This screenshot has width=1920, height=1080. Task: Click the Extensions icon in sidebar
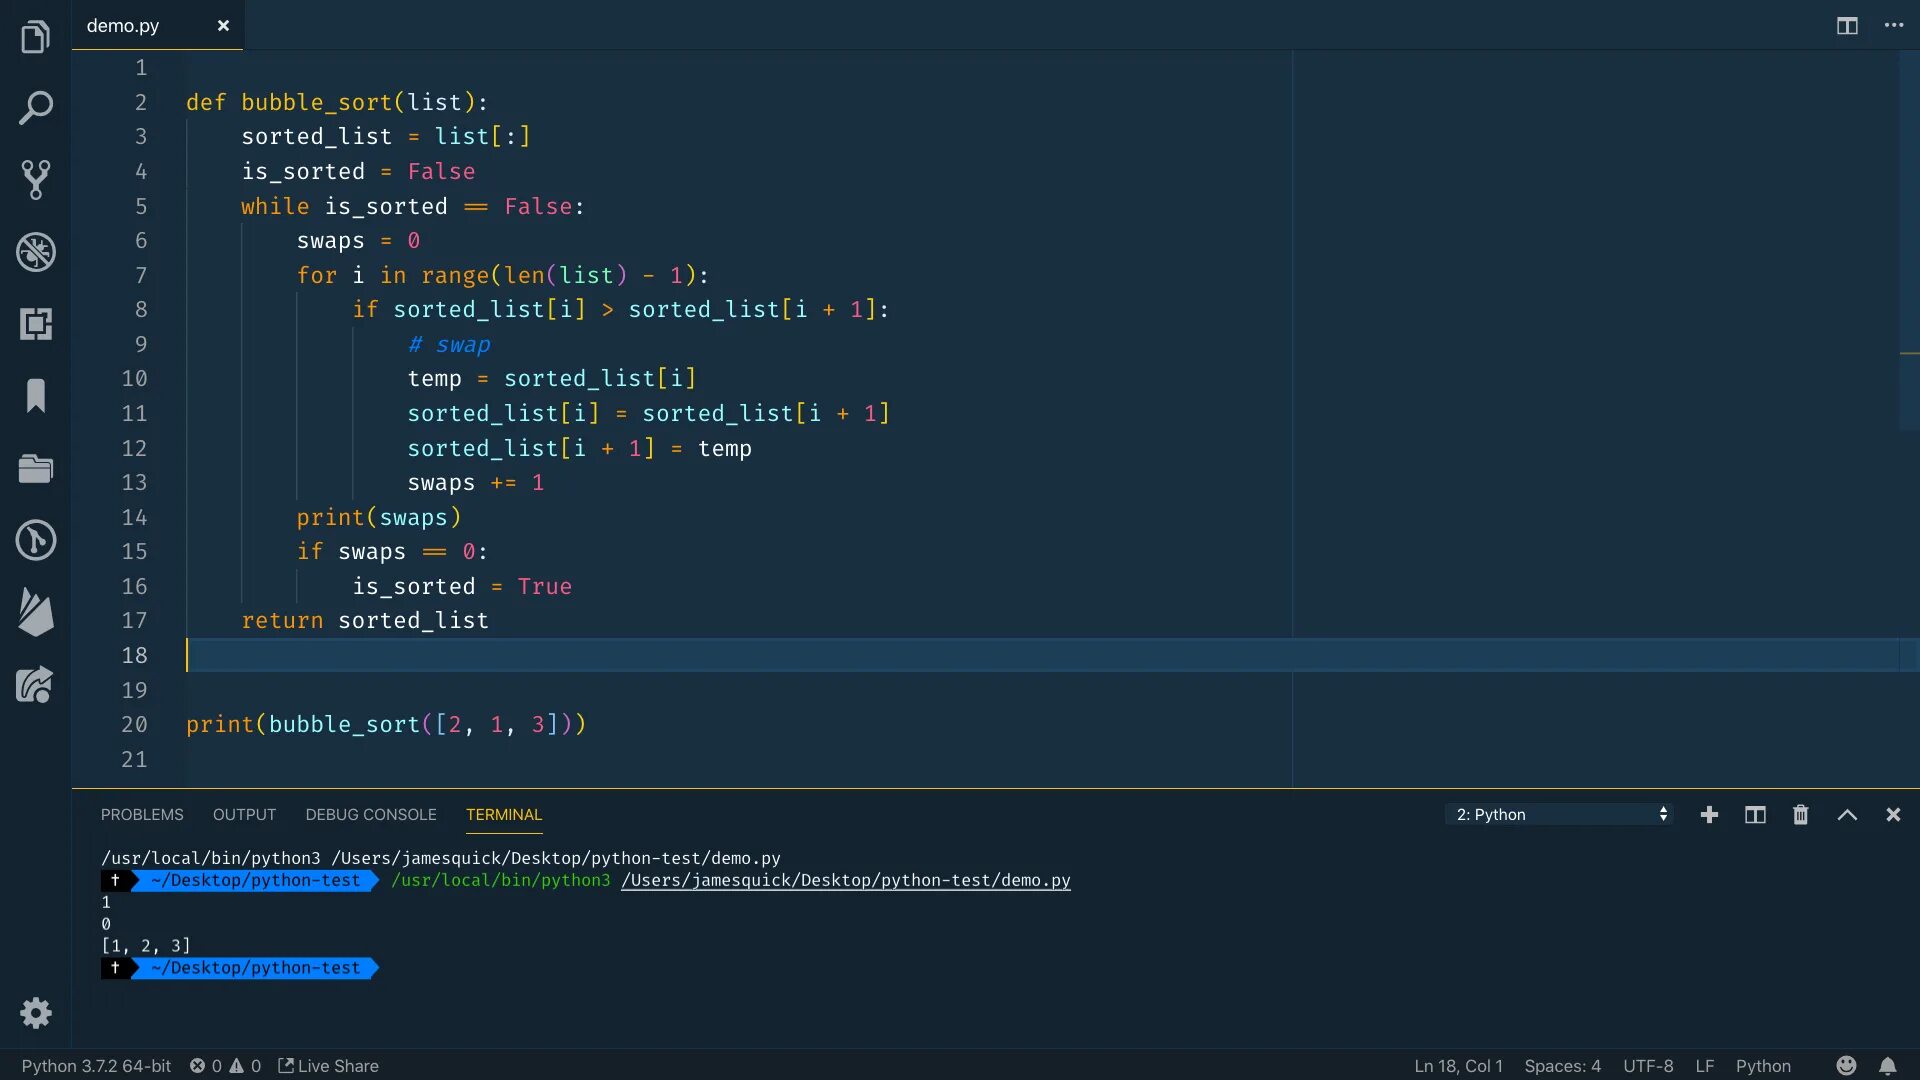[x=36, y=323]
